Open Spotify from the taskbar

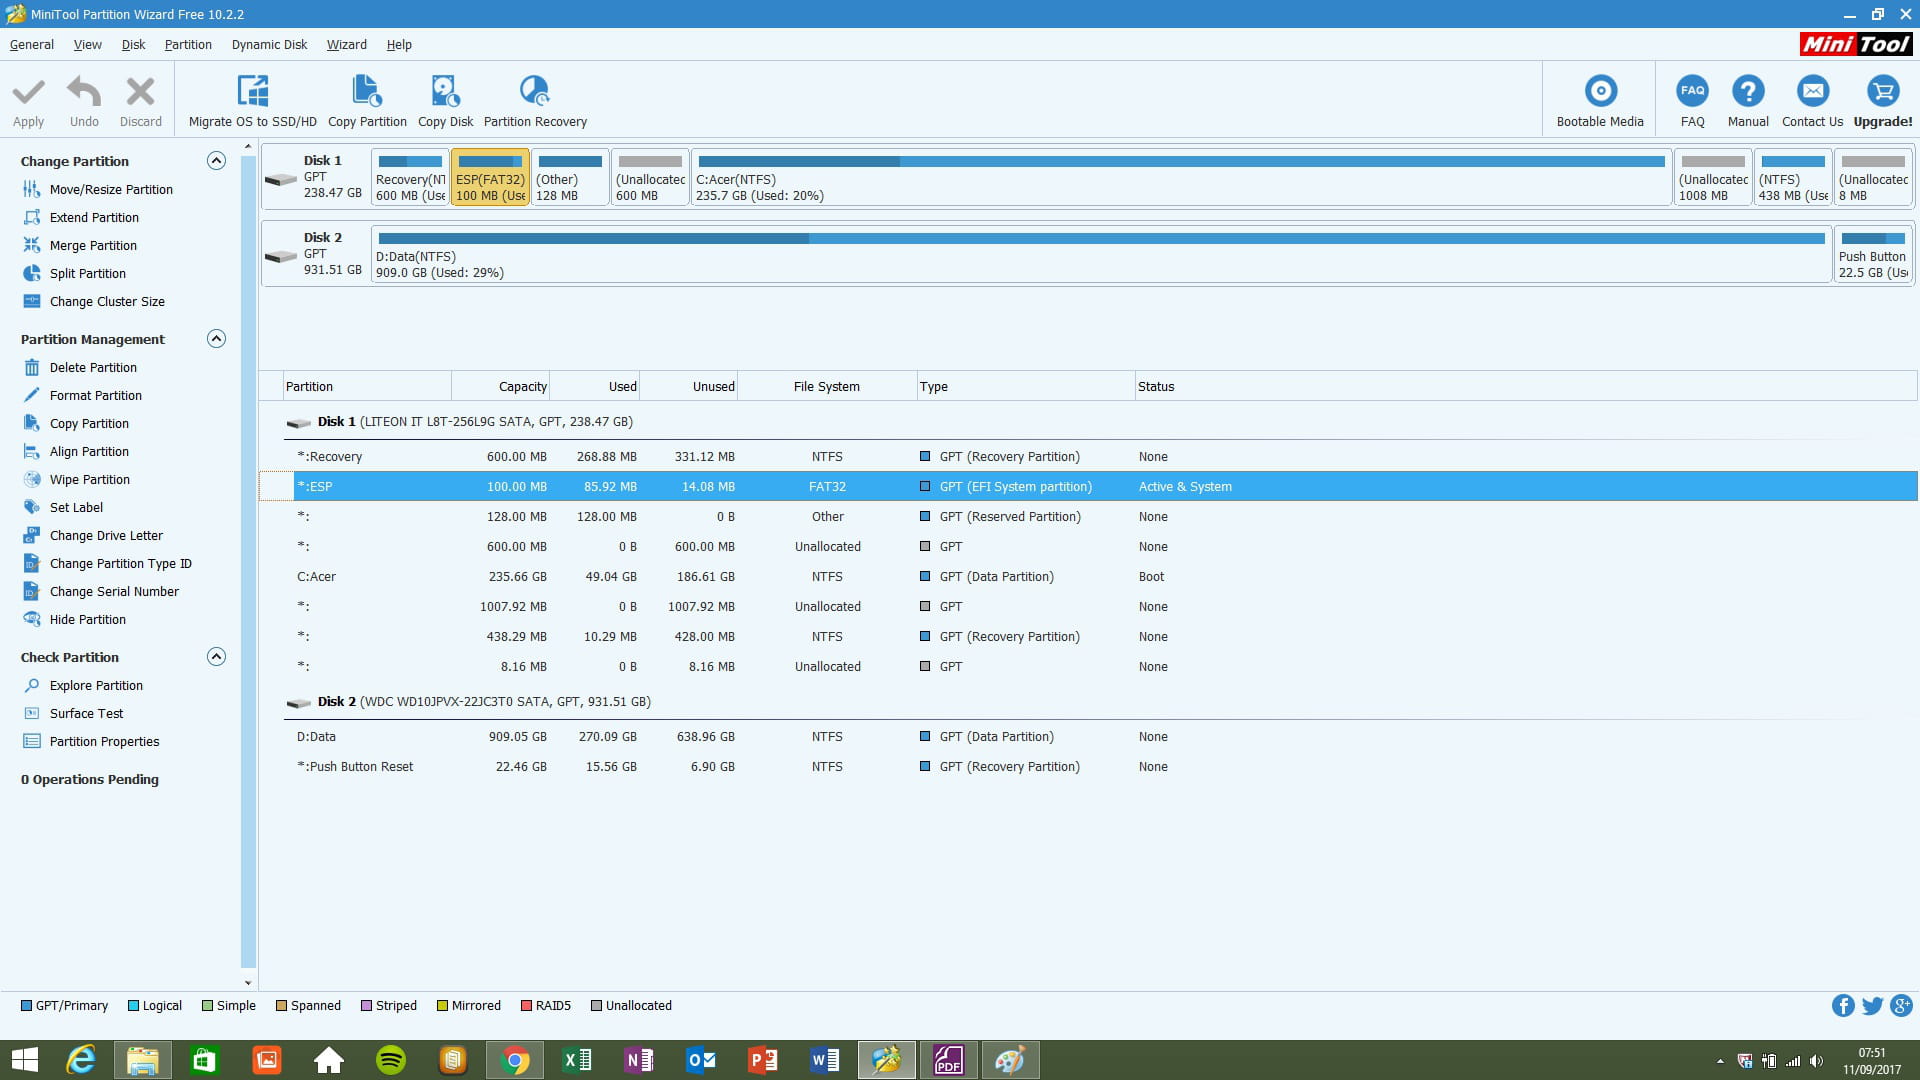tap(391, 1060)
